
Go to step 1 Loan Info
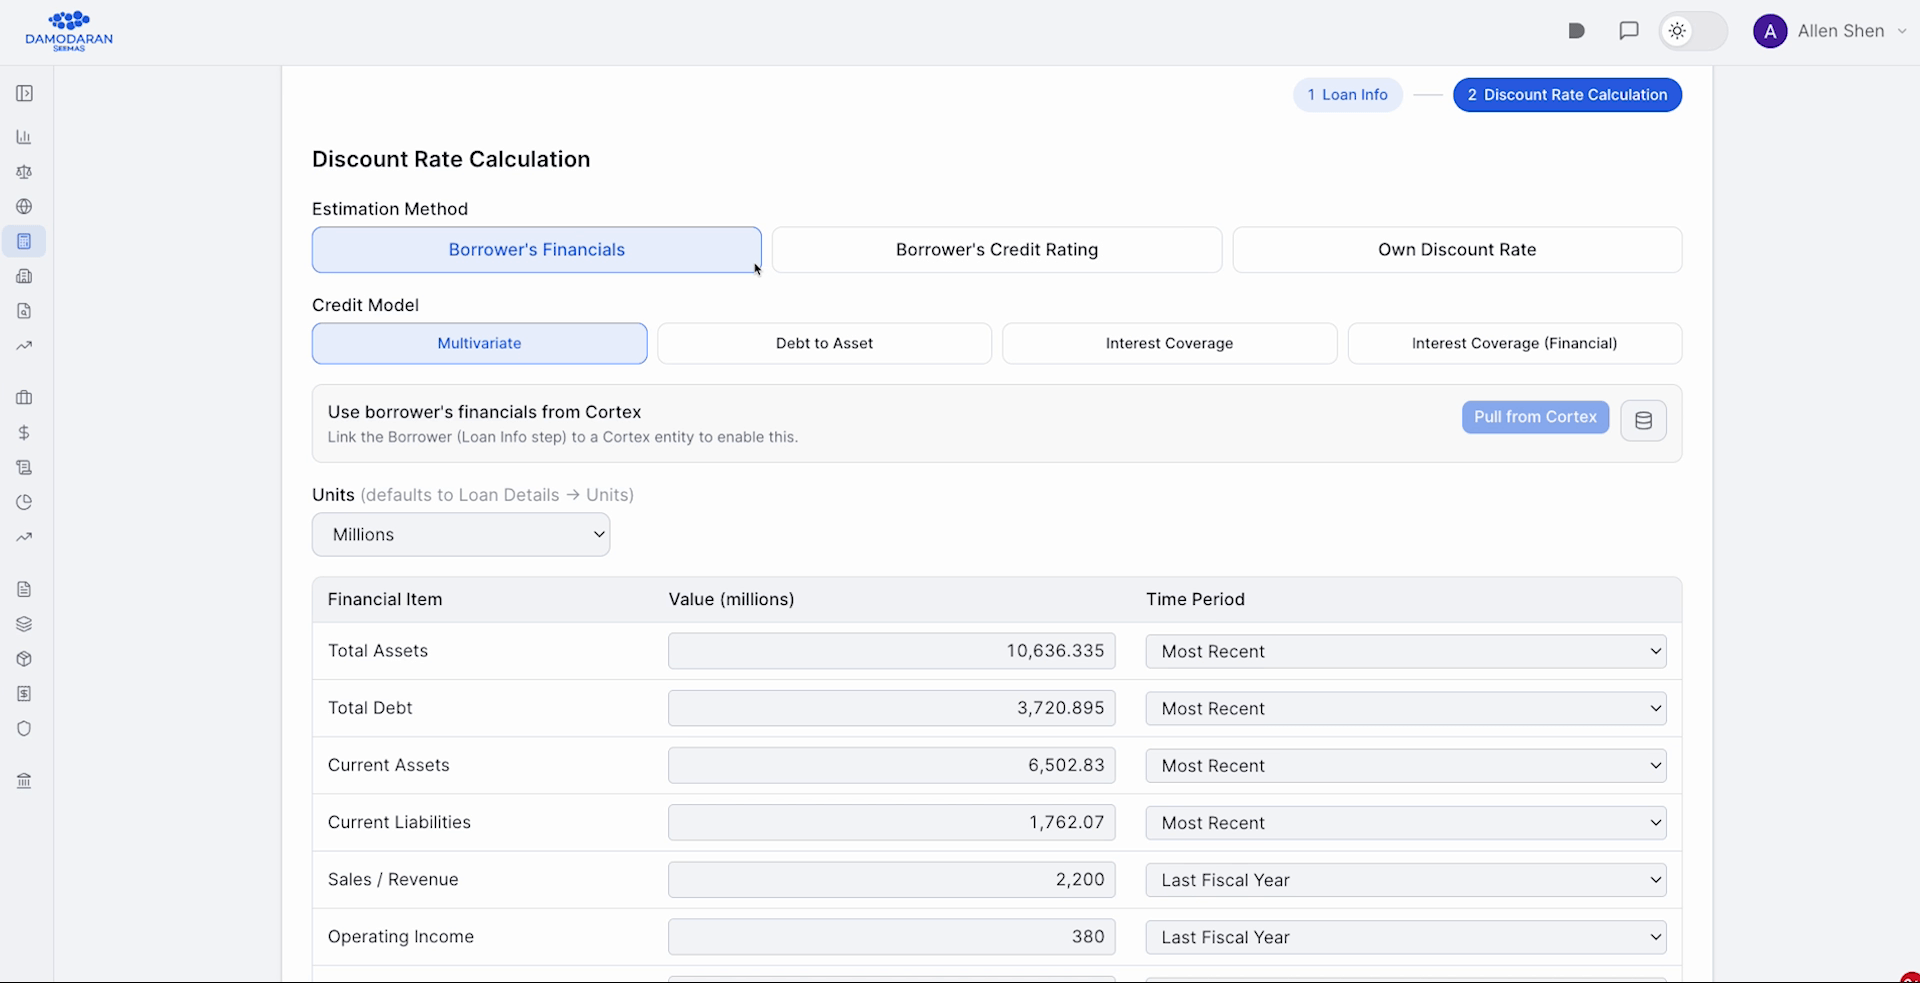click(x=1348, y=95)
